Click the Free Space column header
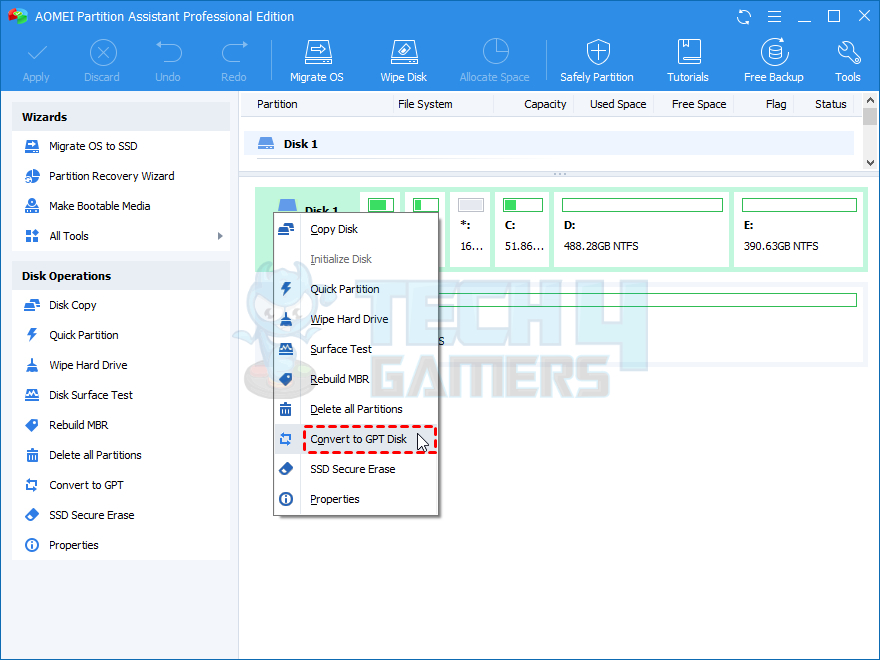The height and width of the screenshot is (660, 880). click(699, 104)
